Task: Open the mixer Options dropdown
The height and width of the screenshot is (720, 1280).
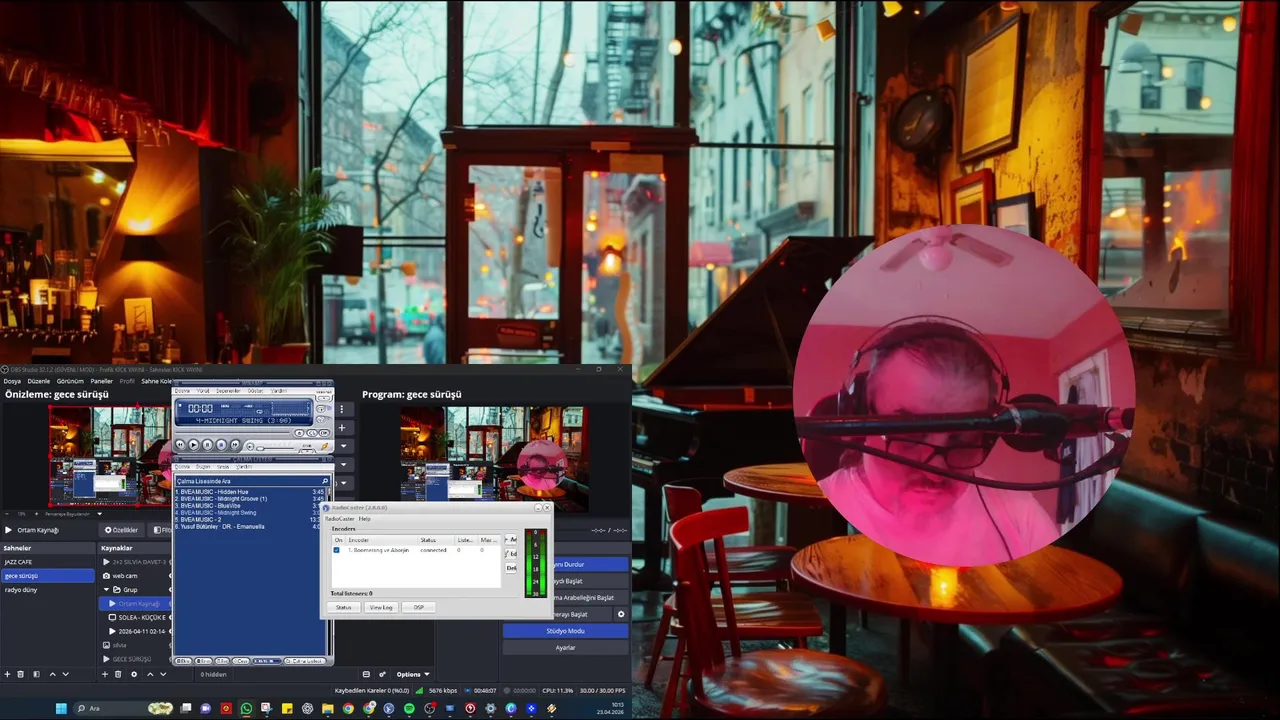Action: click(x=413, y=674)
